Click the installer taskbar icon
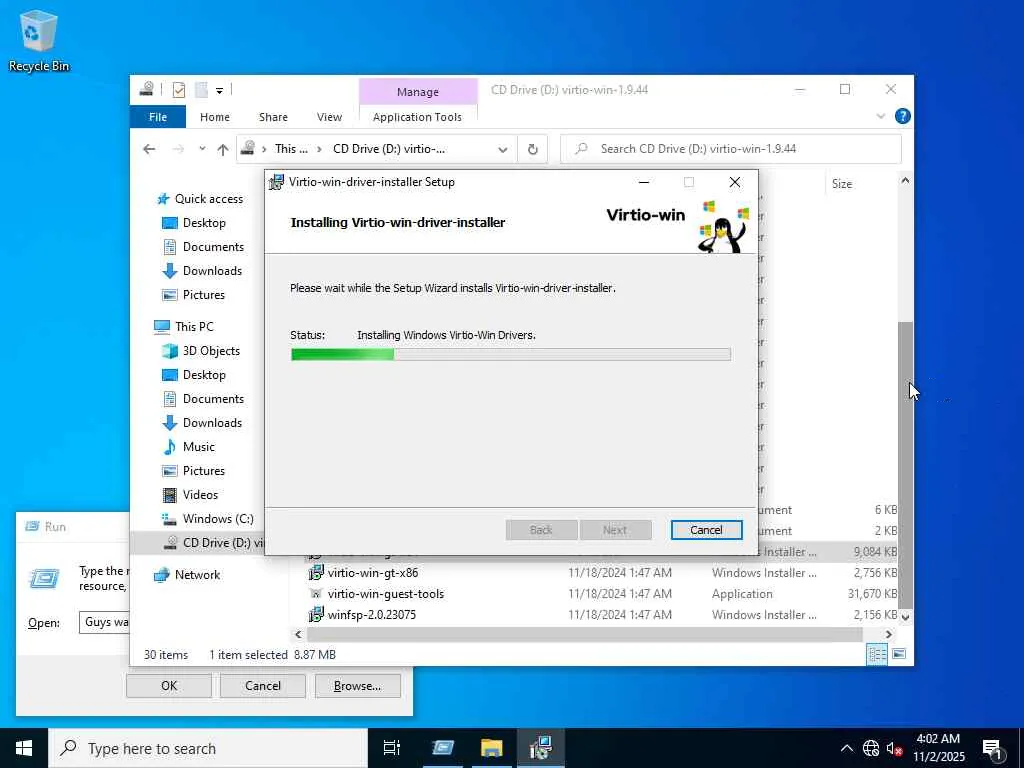 (x=541, y=748)
